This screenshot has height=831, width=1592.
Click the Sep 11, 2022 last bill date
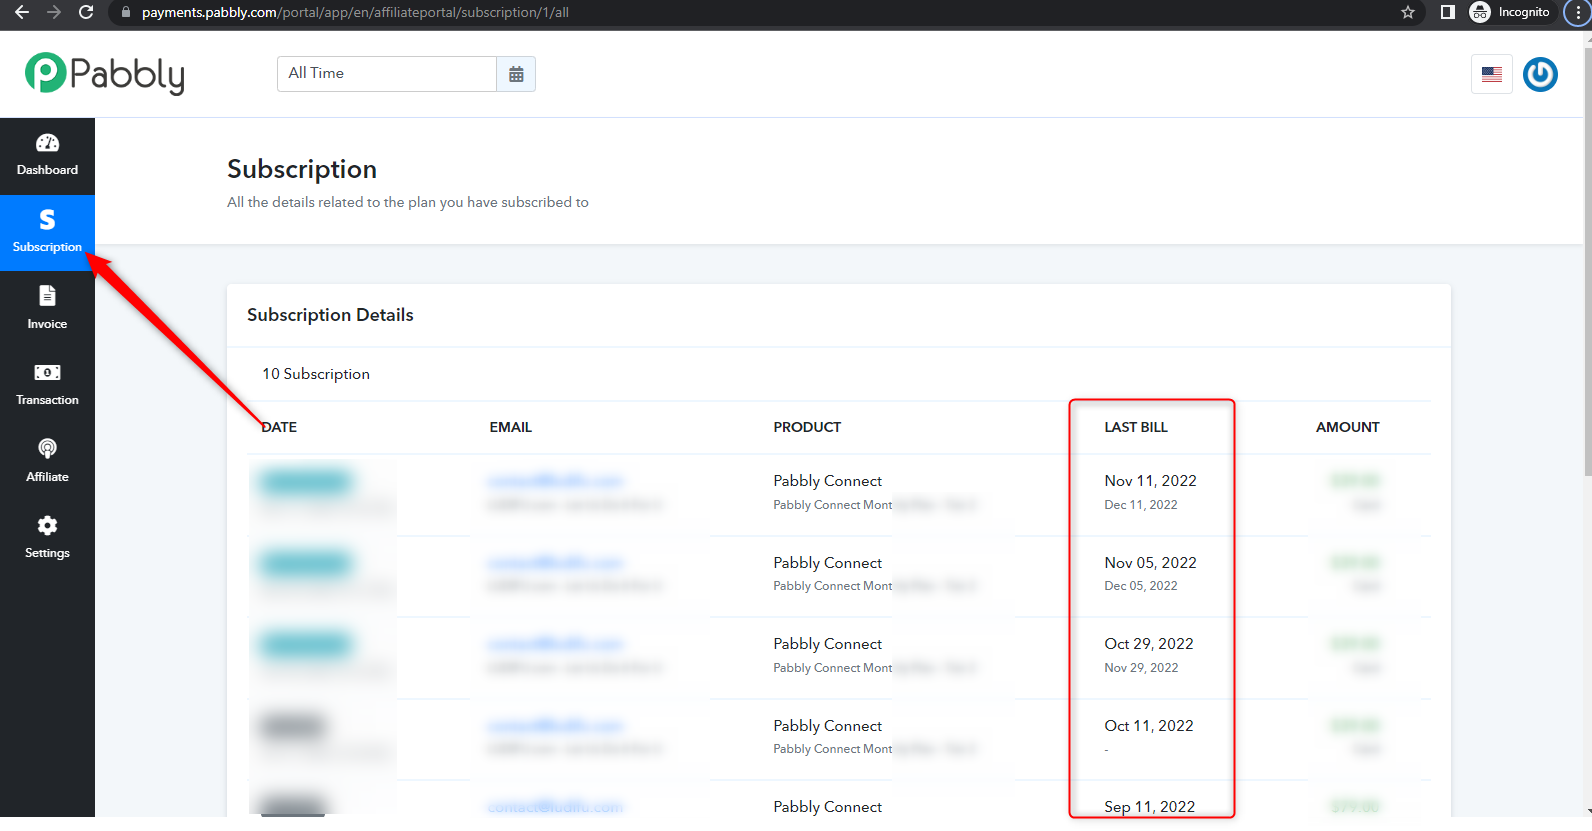[x=1150, y=807]
